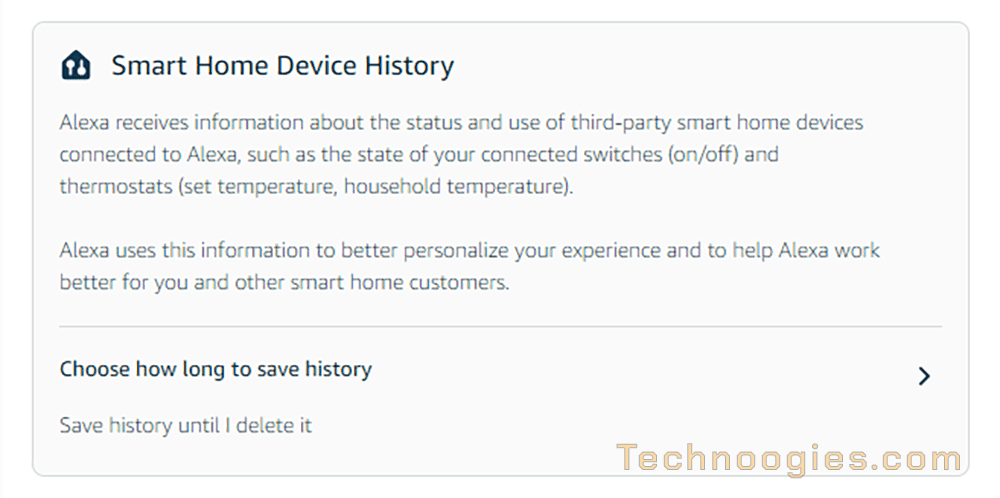This screenshot has height=498, width=1000.
Task: Click the words connected to Alexa
Action: point(149,155)
